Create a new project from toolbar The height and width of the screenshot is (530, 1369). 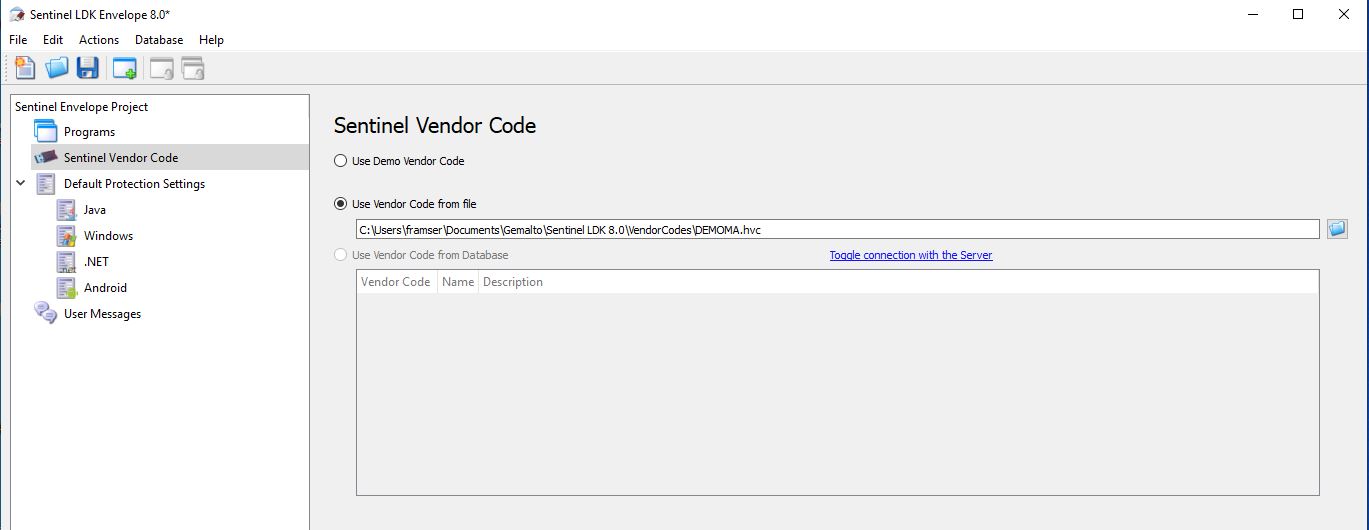[x=25, y=68]
